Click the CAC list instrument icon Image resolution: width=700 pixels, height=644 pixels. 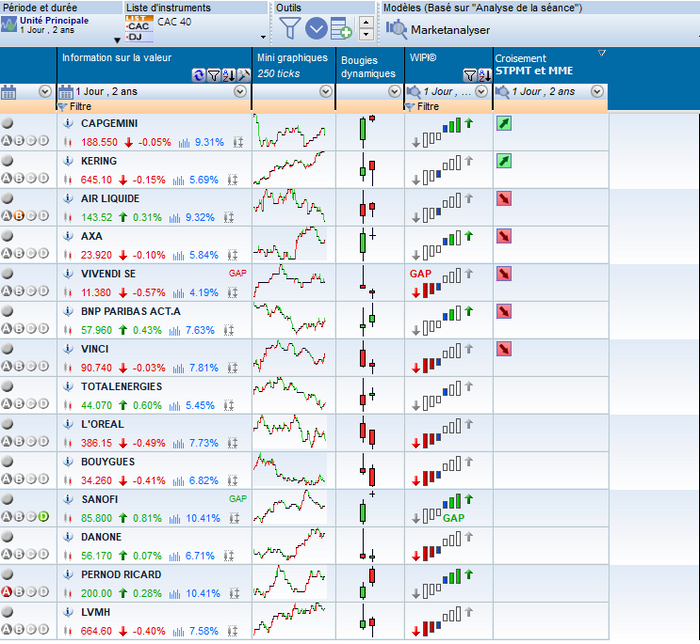coord(139,28)
